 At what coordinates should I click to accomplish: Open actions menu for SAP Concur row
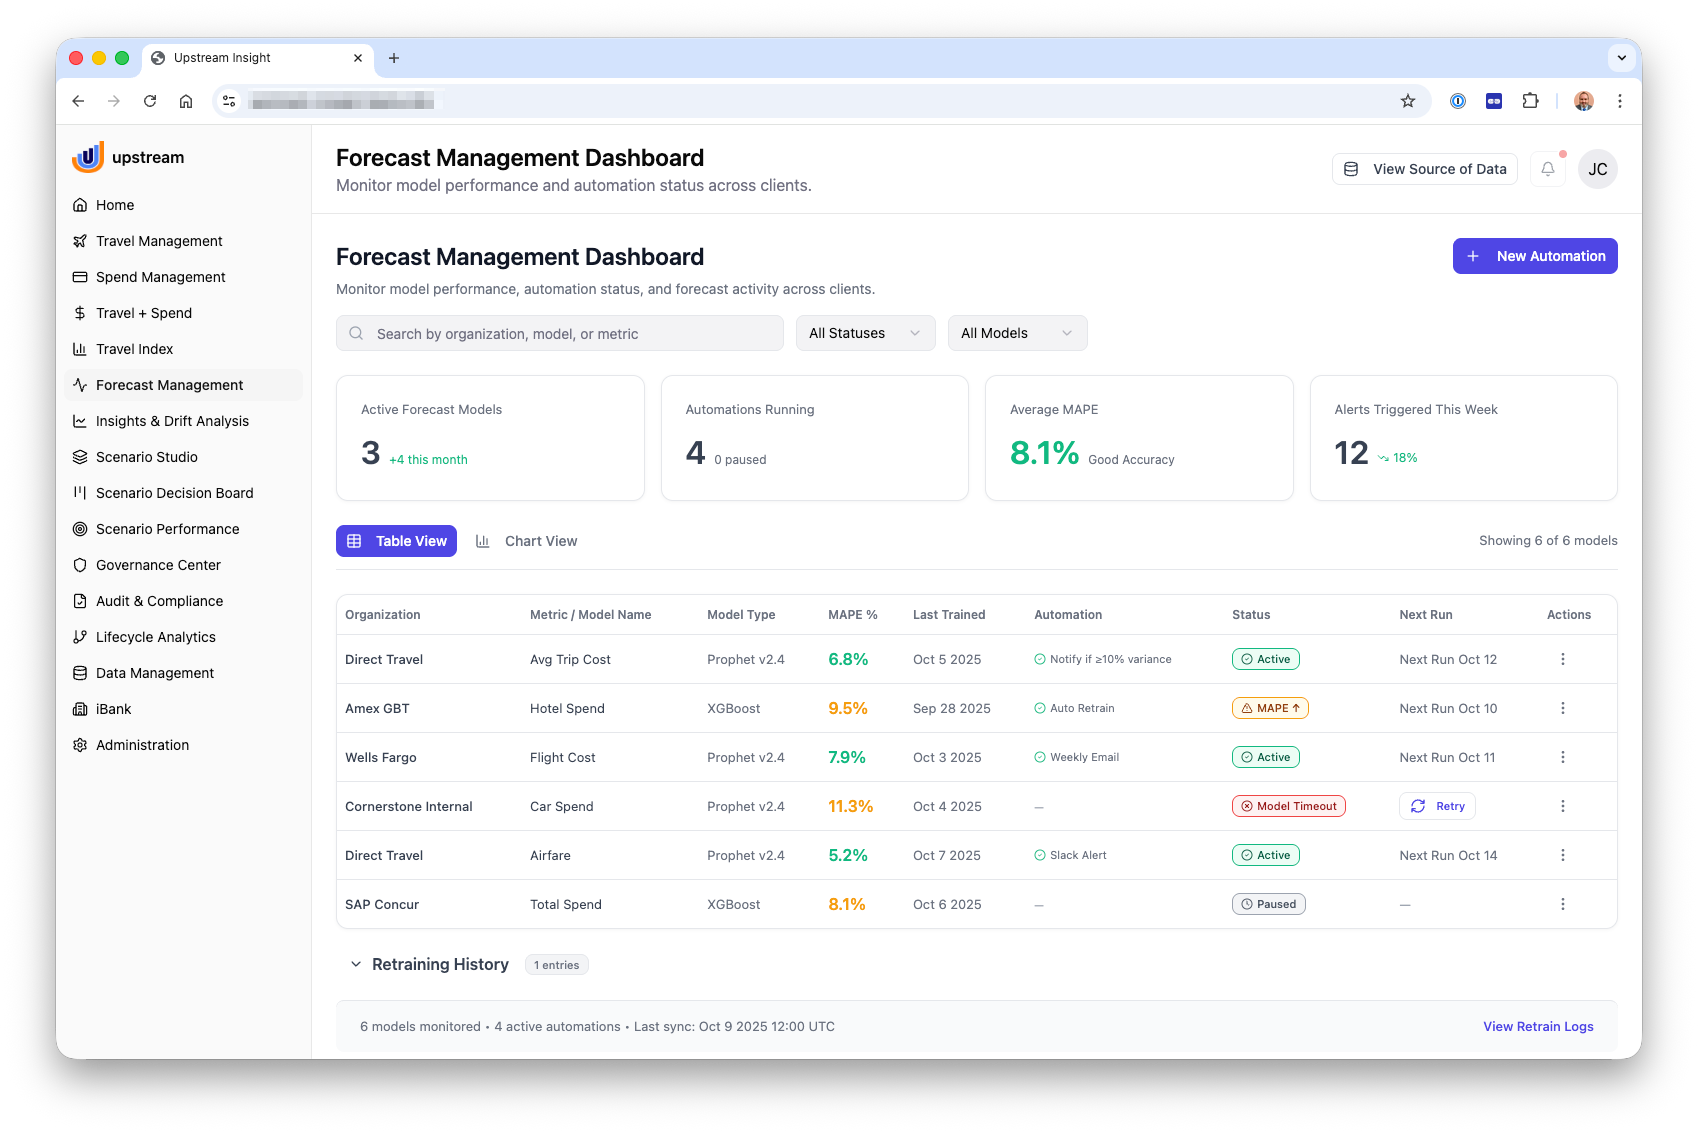tap(1562, 904)
